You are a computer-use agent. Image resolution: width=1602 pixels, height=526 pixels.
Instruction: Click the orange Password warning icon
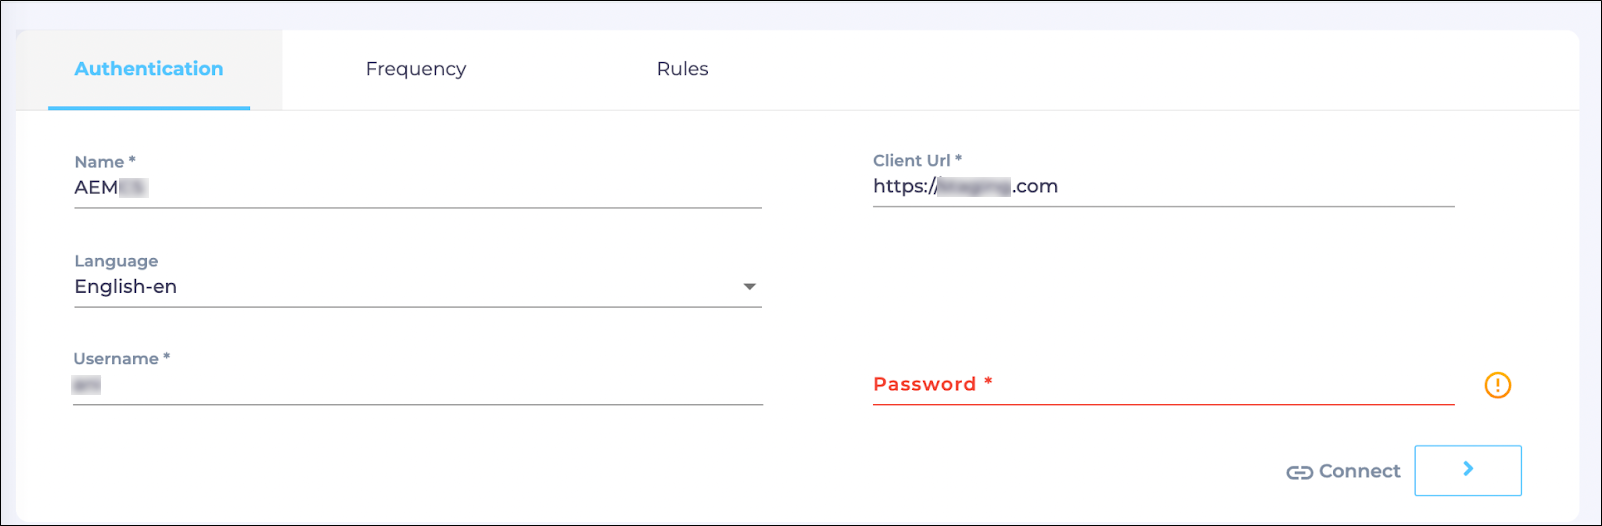point(1497,385)
